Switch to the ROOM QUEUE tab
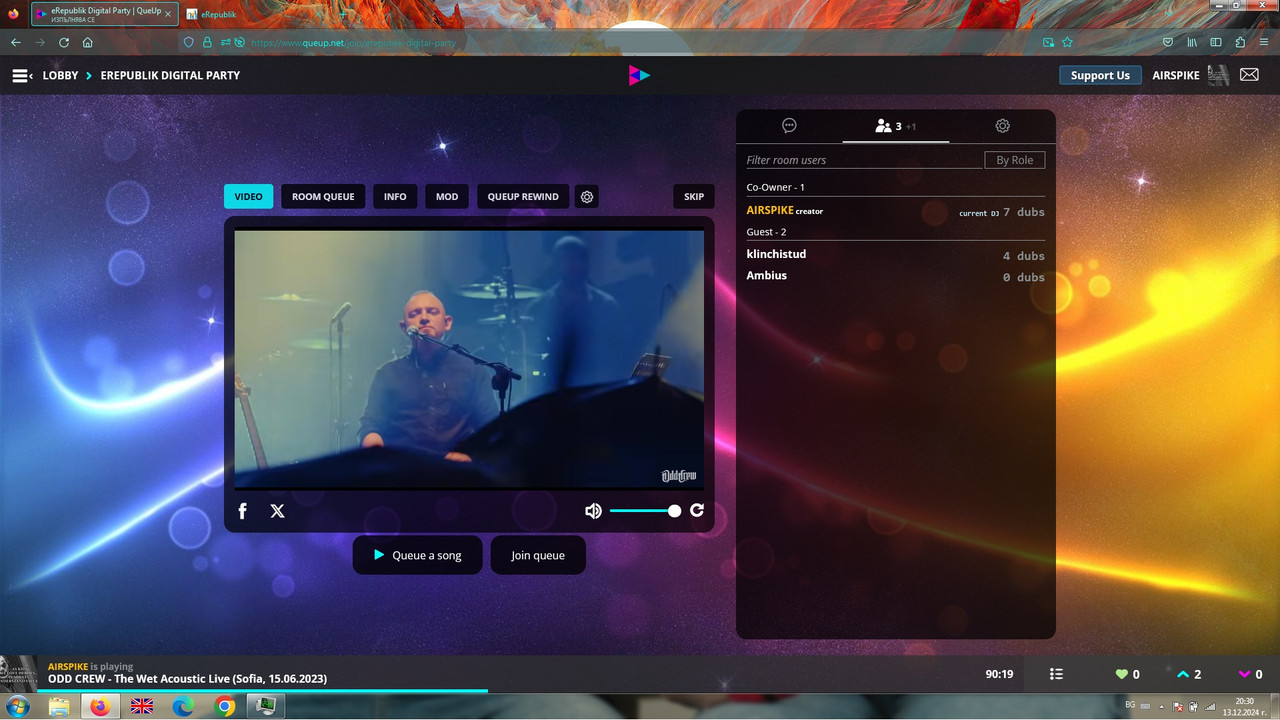Image resolution: width=1280 pixels, height=720 pixels. pos(323,197)
